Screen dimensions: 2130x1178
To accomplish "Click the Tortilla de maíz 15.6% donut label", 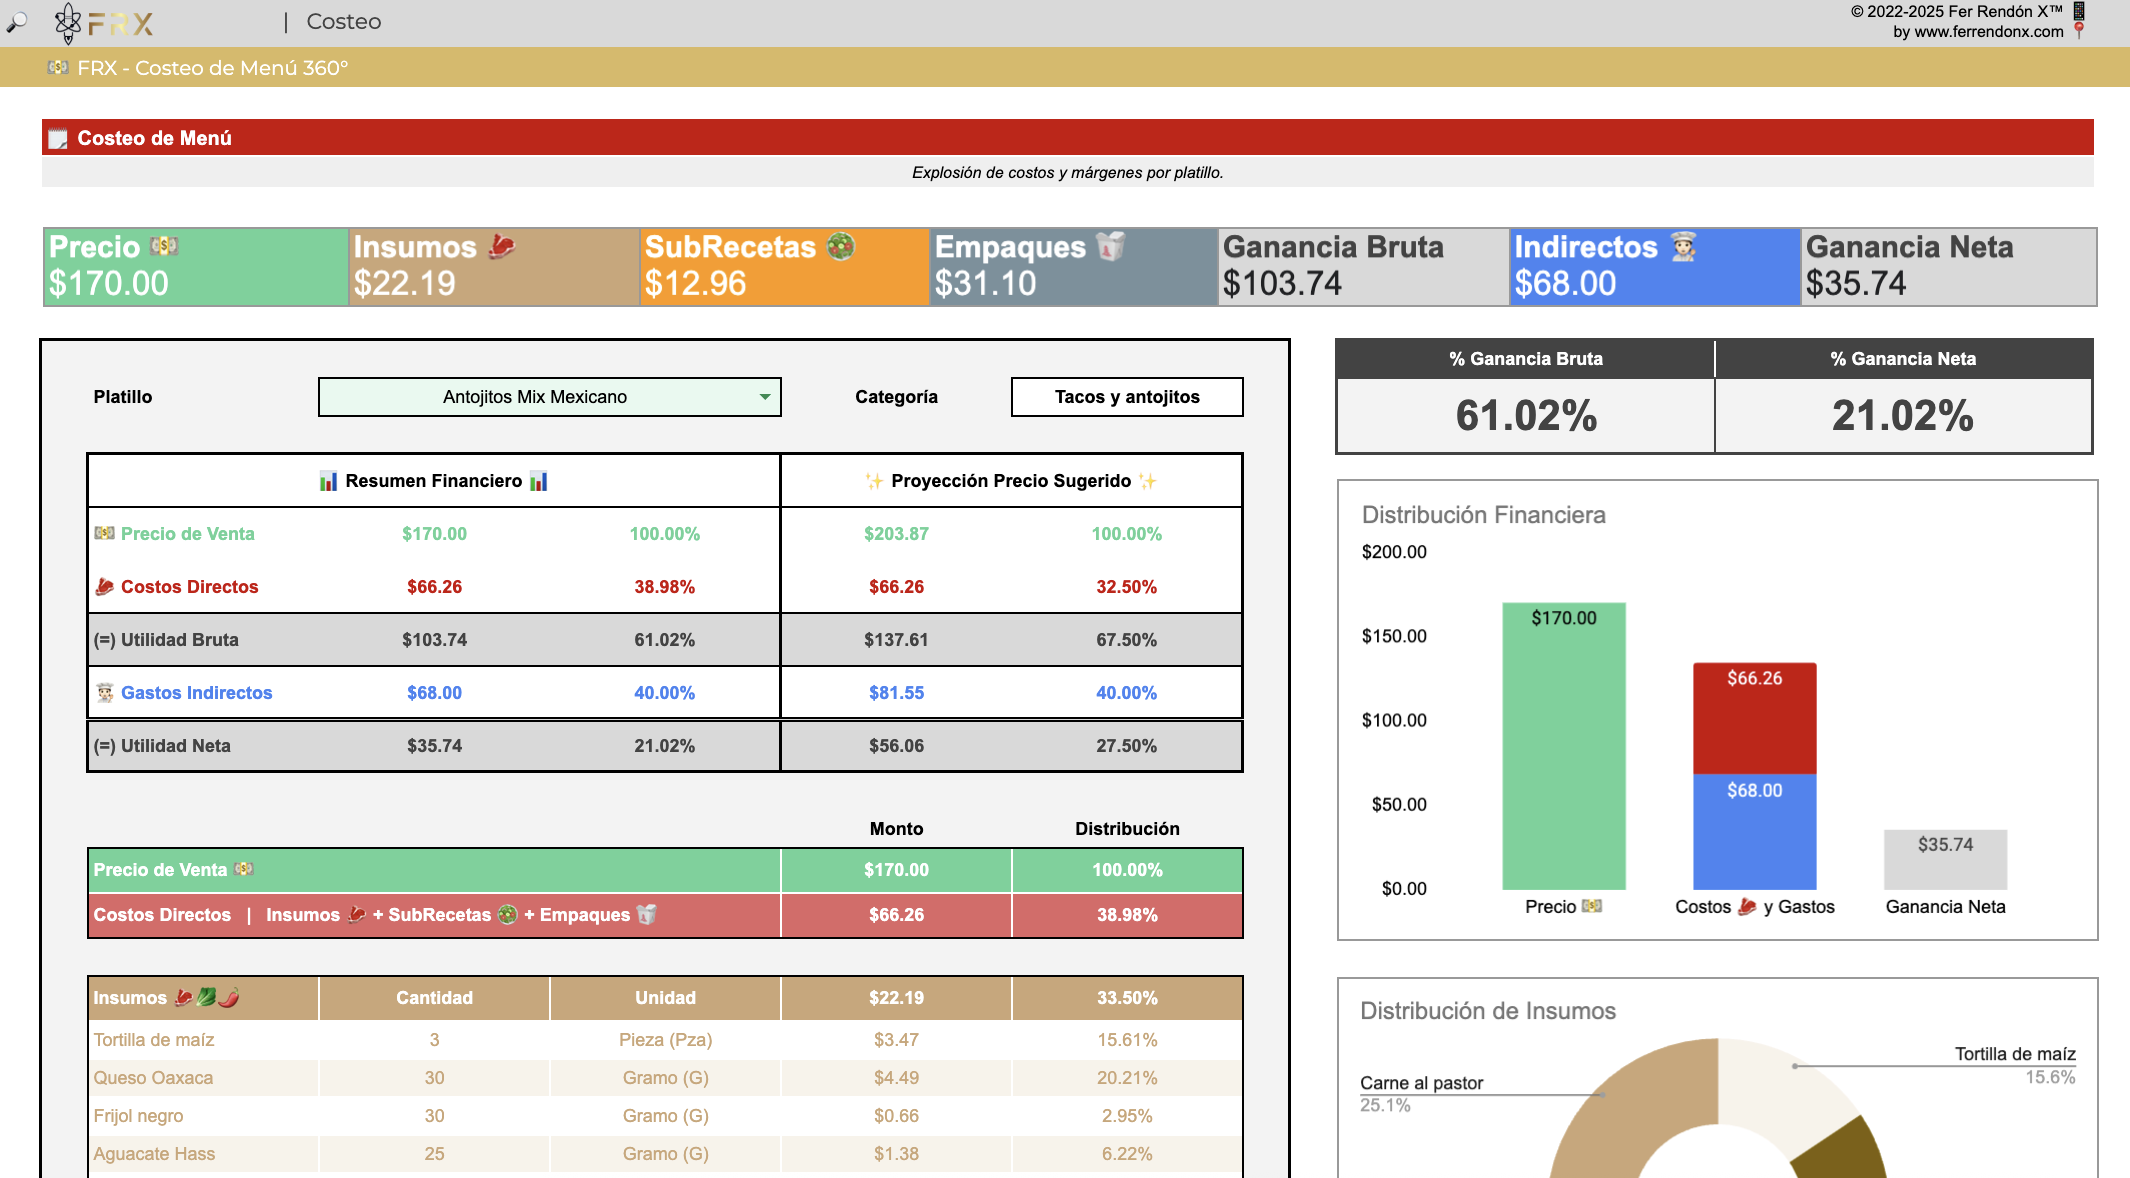I will click(x=2015, y=1064).
